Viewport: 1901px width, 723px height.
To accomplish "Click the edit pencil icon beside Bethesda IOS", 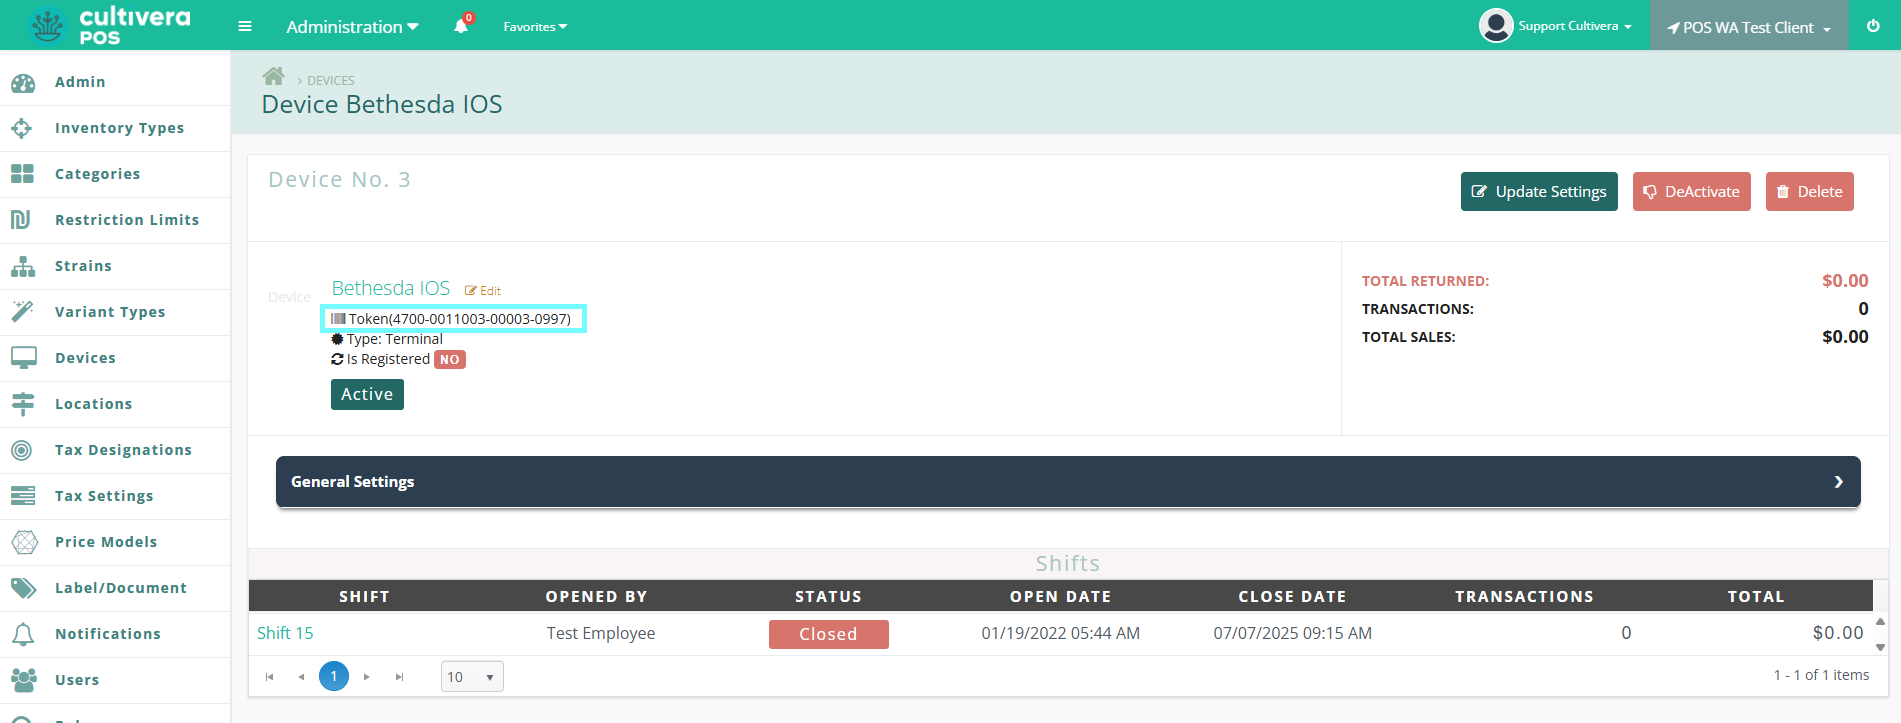I will [471, 291].
